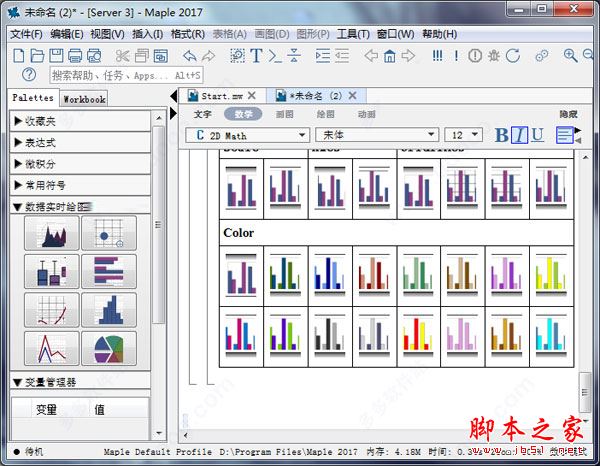Open a file with the folder icon
The image size is (600, 466).
click(37, 56)
